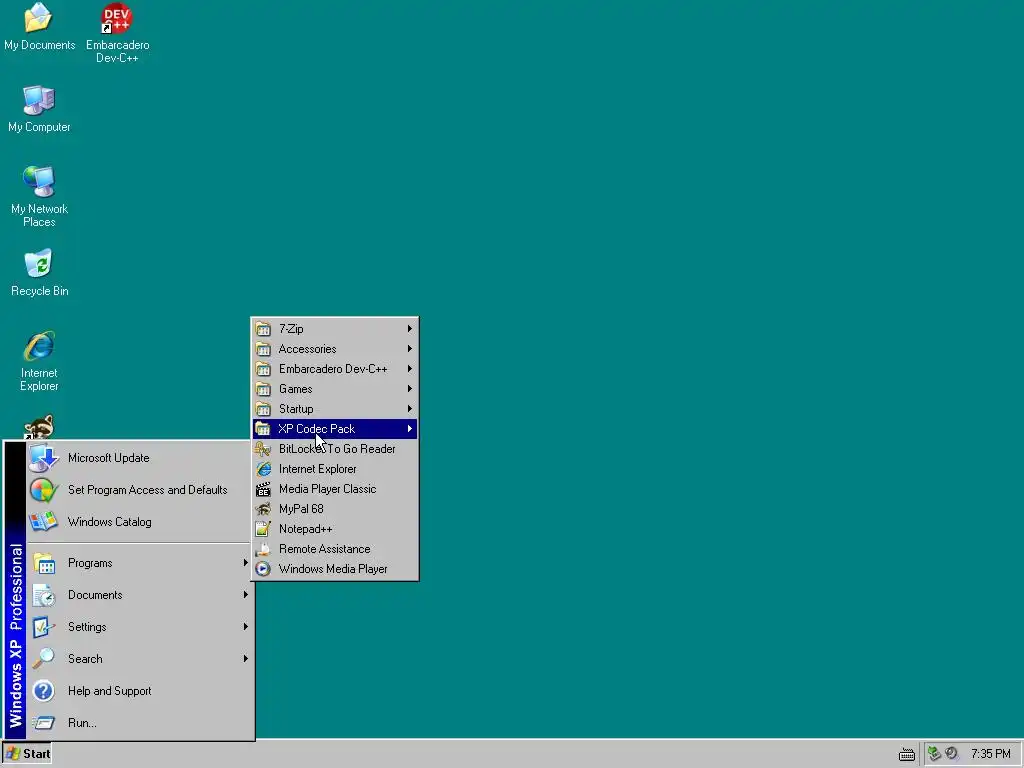Select Search in the Start menu

[139, 659]
